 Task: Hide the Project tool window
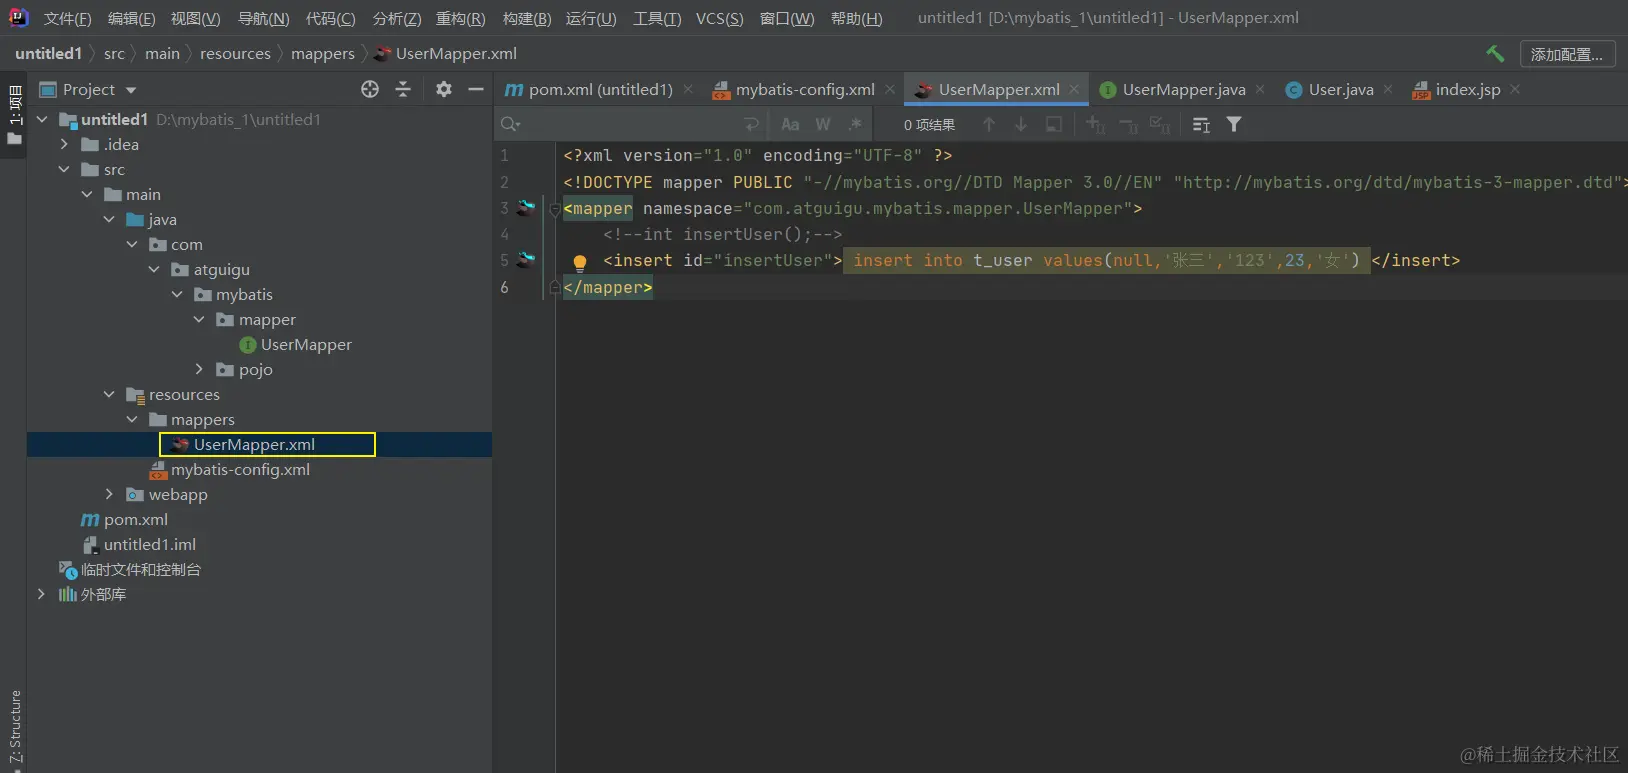pyautogui.click(x=476, y=89)
